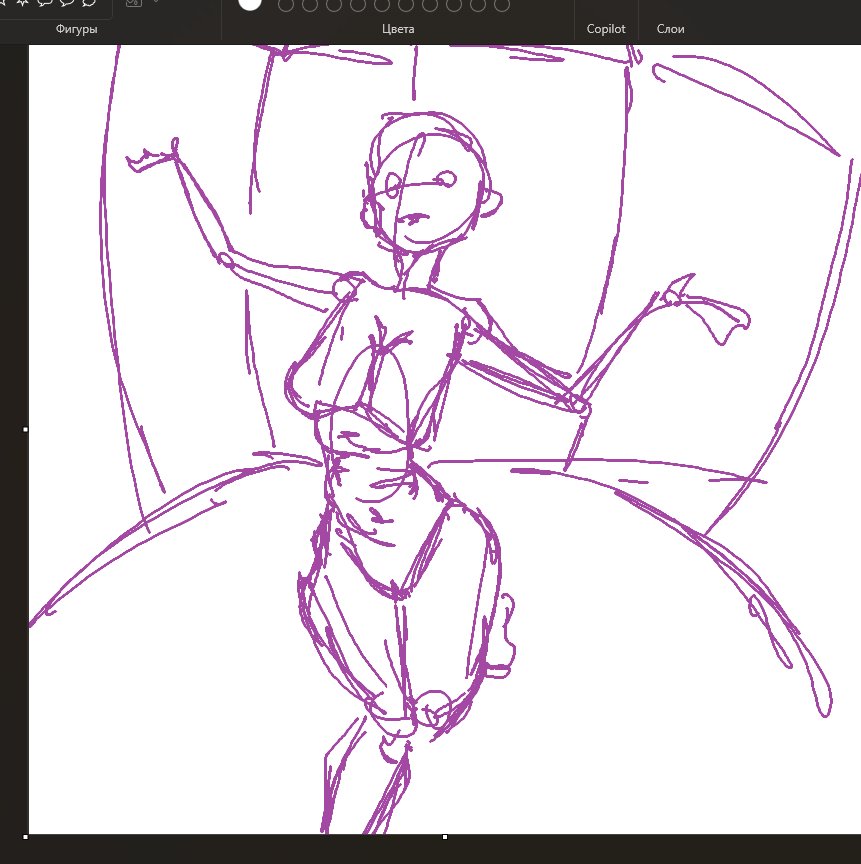Click the canvas bottom-edge middle resize handle
This screenshot has height=864, width=861.
[445, 837]
